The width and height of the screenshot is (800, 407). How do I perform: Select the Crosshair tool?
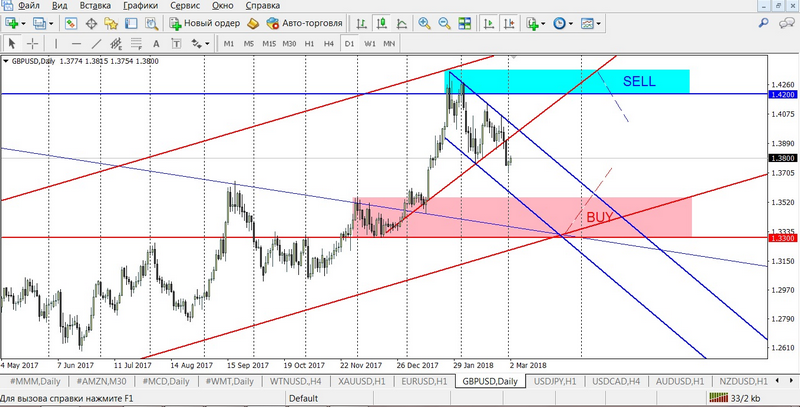(x=33, y=43)
